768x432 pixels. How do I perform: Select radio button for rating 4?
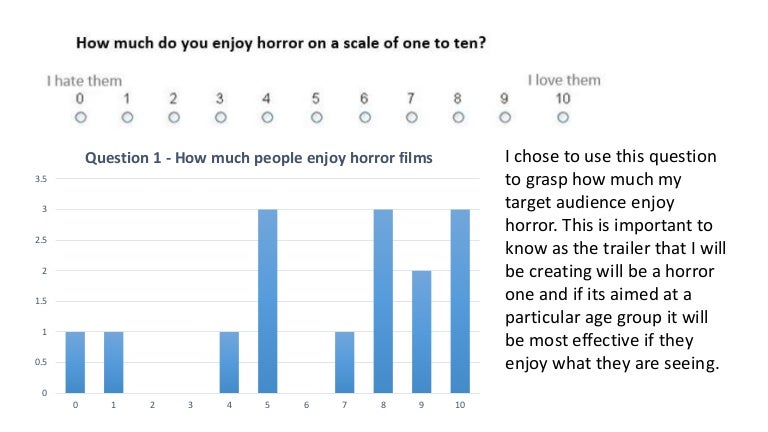[x=267, y=117]
